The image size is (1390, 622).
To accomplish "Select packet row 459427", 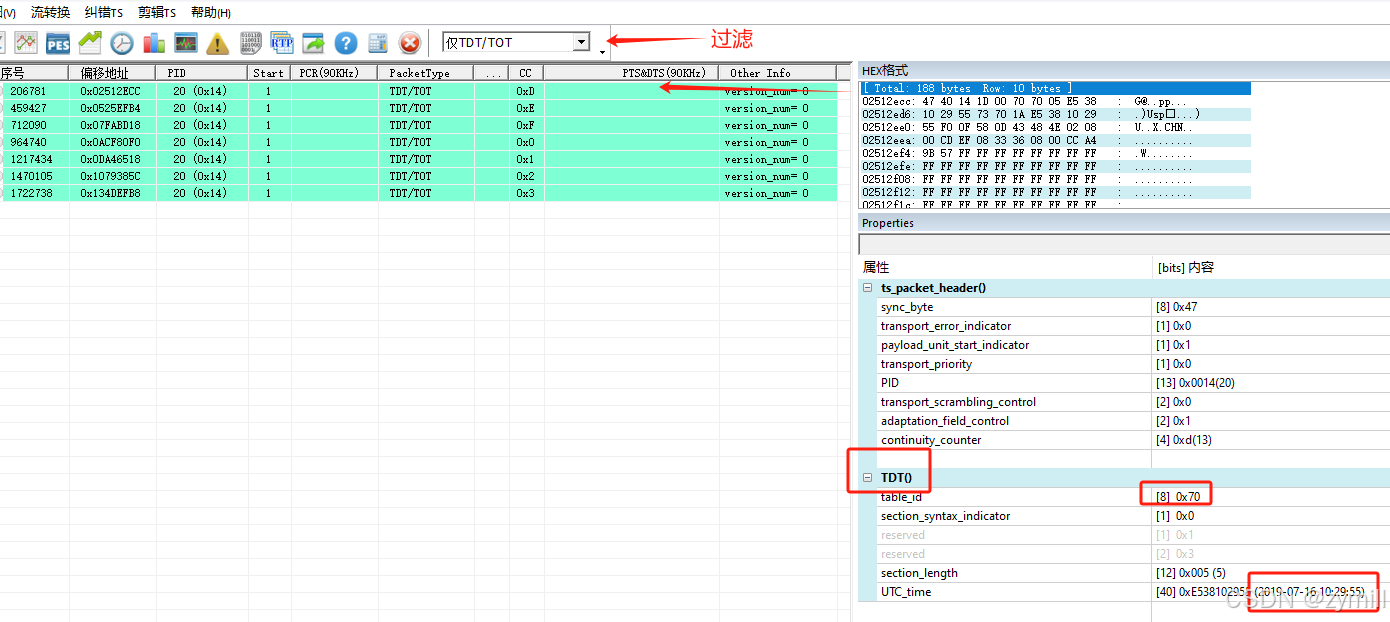I will click(x=419, y=108).
